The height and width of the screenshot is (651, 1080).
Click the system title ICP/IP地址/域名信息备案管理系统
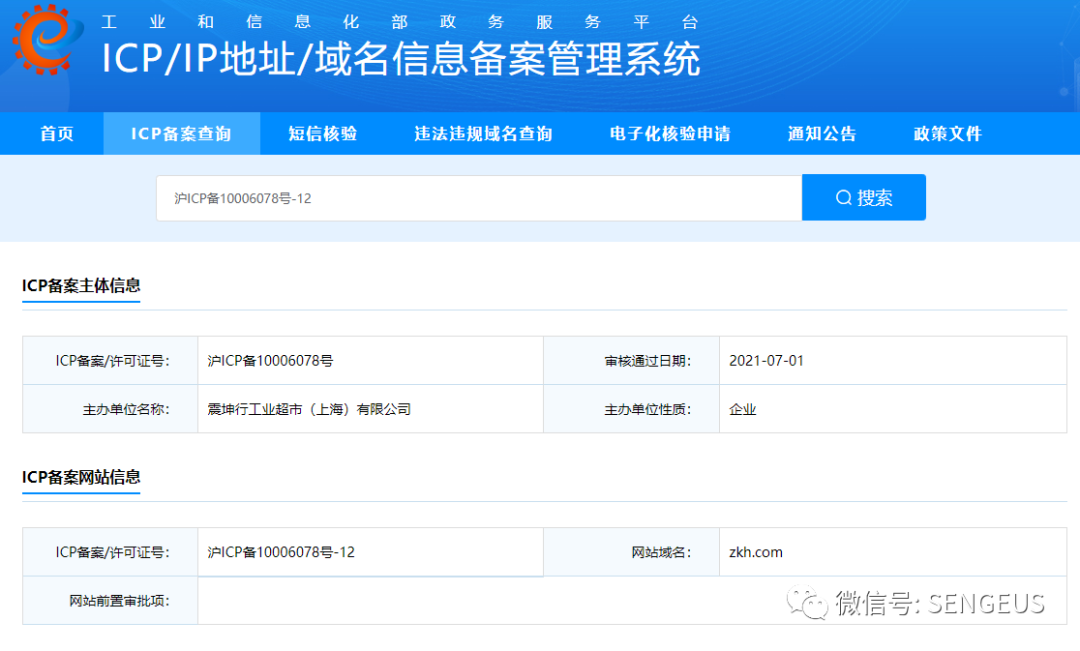tap(401, 59)
